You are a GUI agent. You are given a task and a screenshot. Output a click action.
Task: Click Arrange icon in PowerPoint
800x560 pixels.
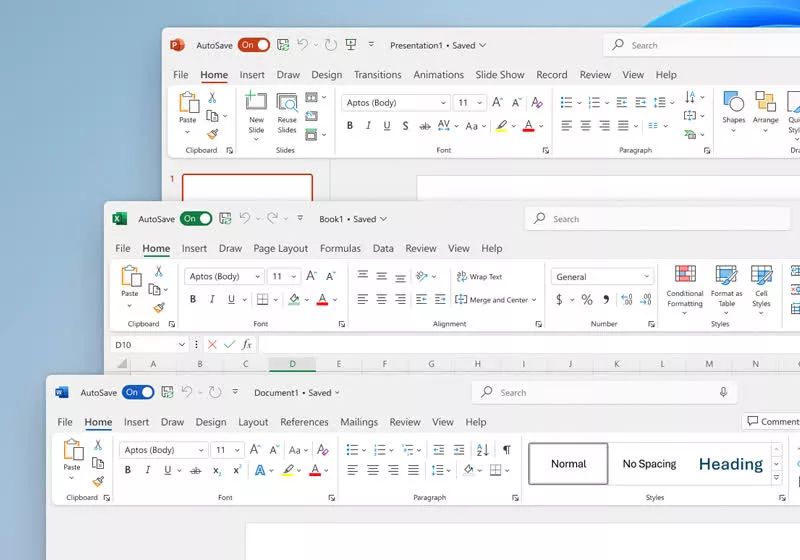[765, 101]
